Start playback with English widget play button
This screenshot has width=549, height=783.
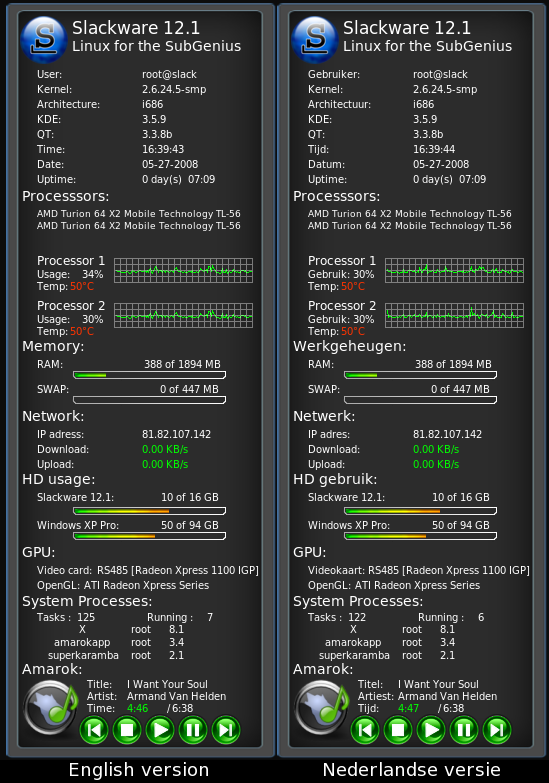[x=160, y=730]
